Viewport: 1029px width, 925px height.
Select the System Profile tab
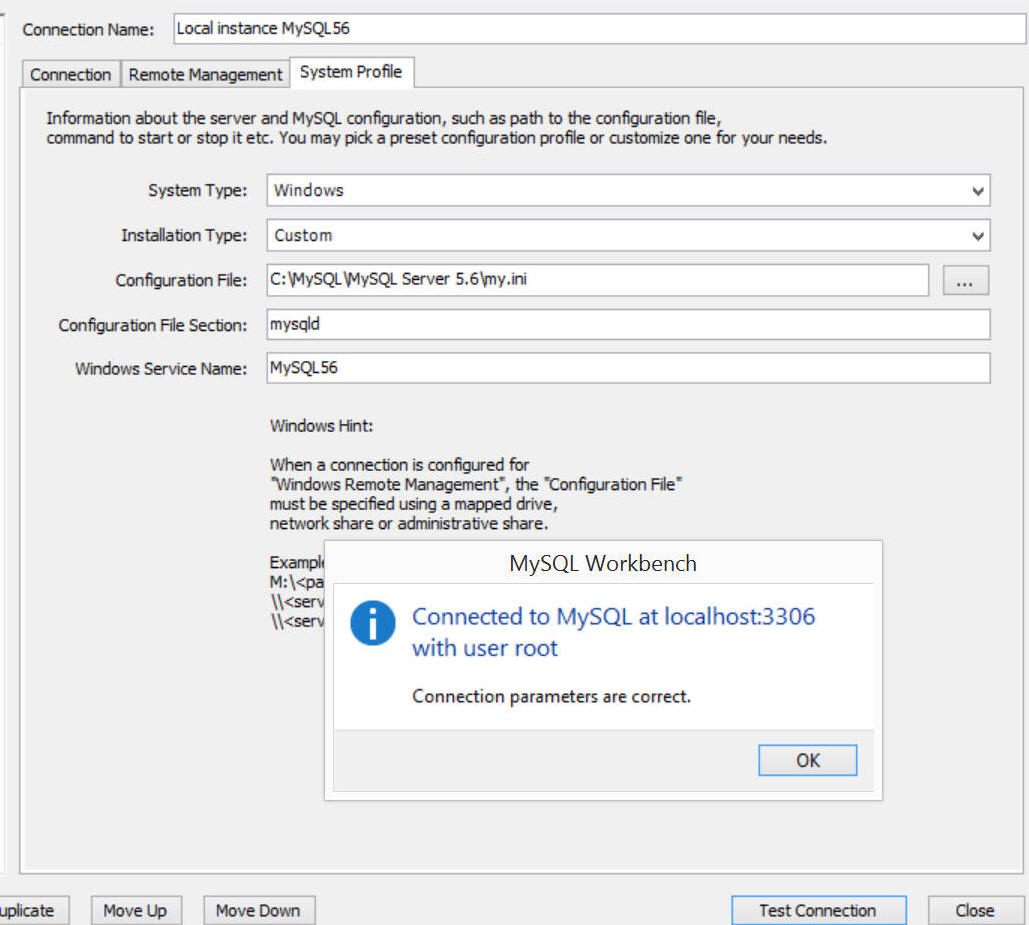click(351, 72)
